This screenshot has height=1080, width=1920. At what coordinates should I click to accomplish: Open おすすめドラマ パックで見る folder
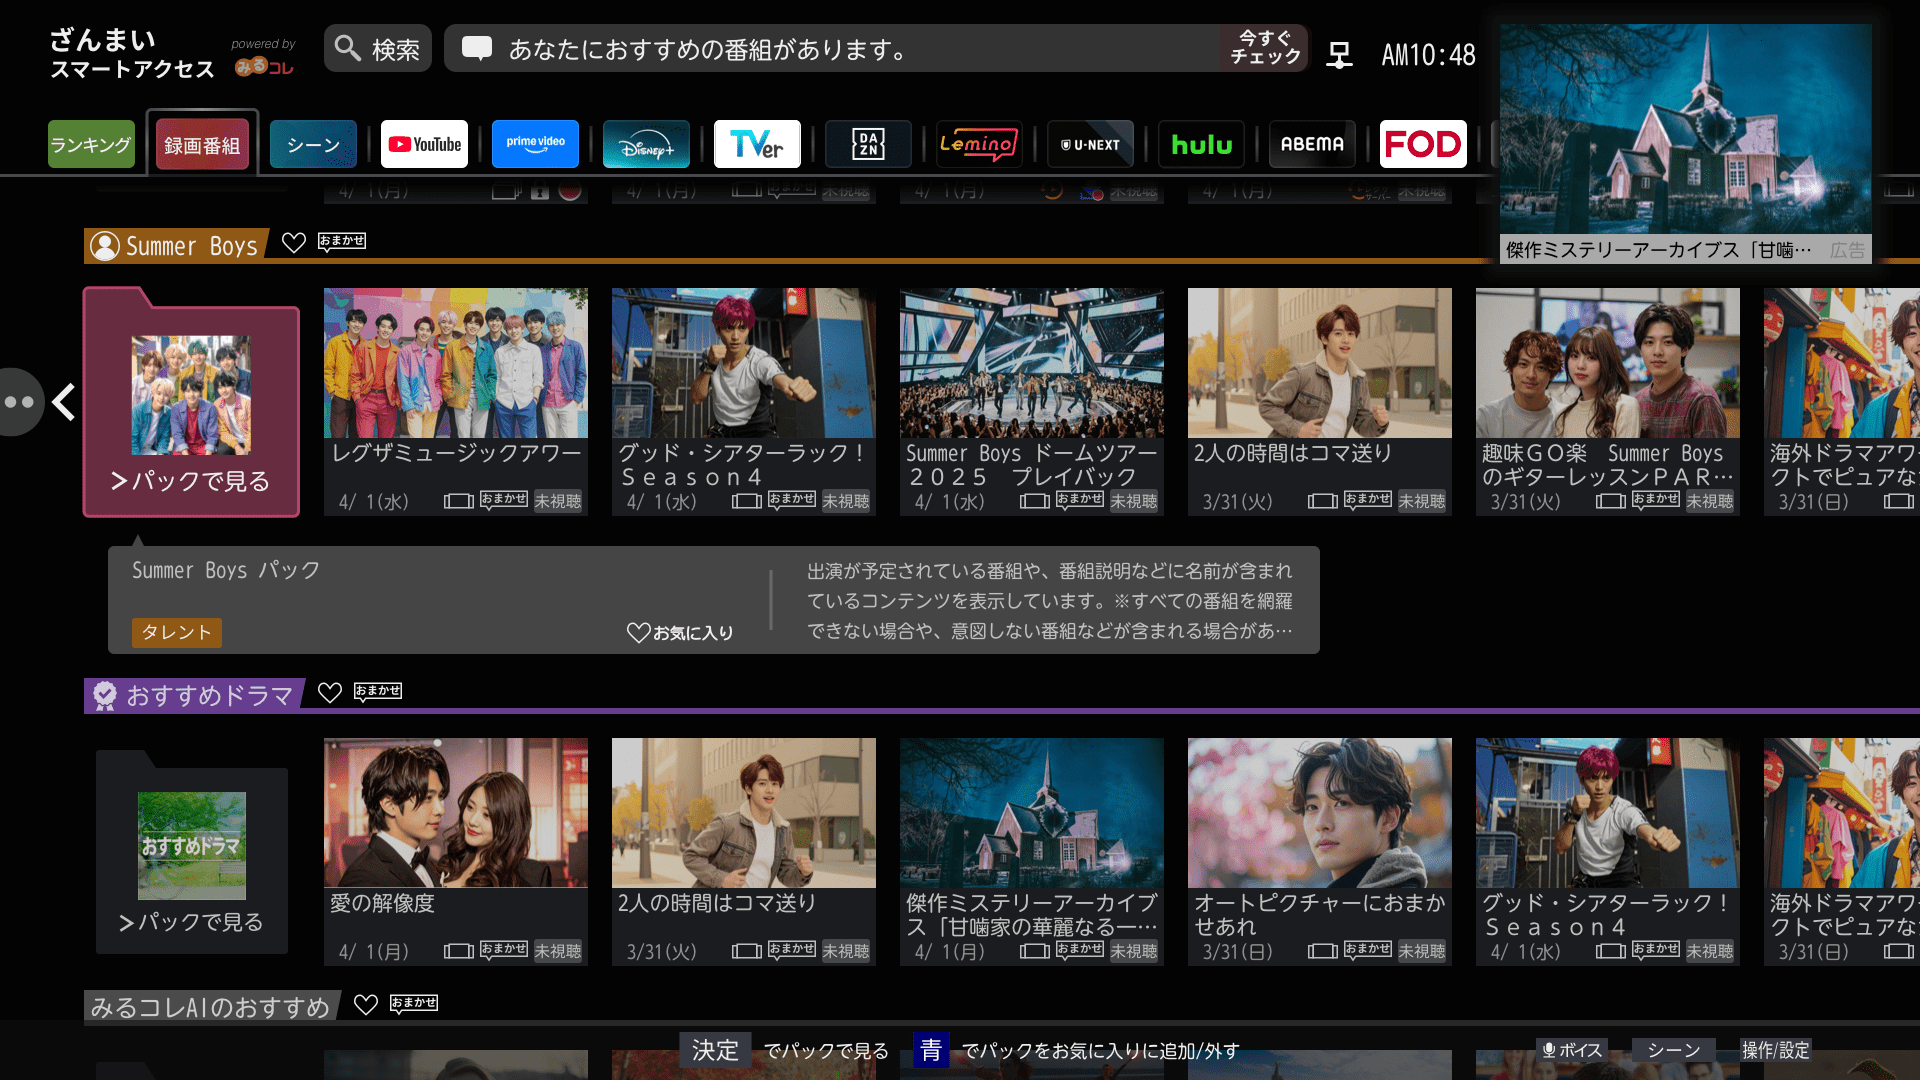tap(191, 853)
